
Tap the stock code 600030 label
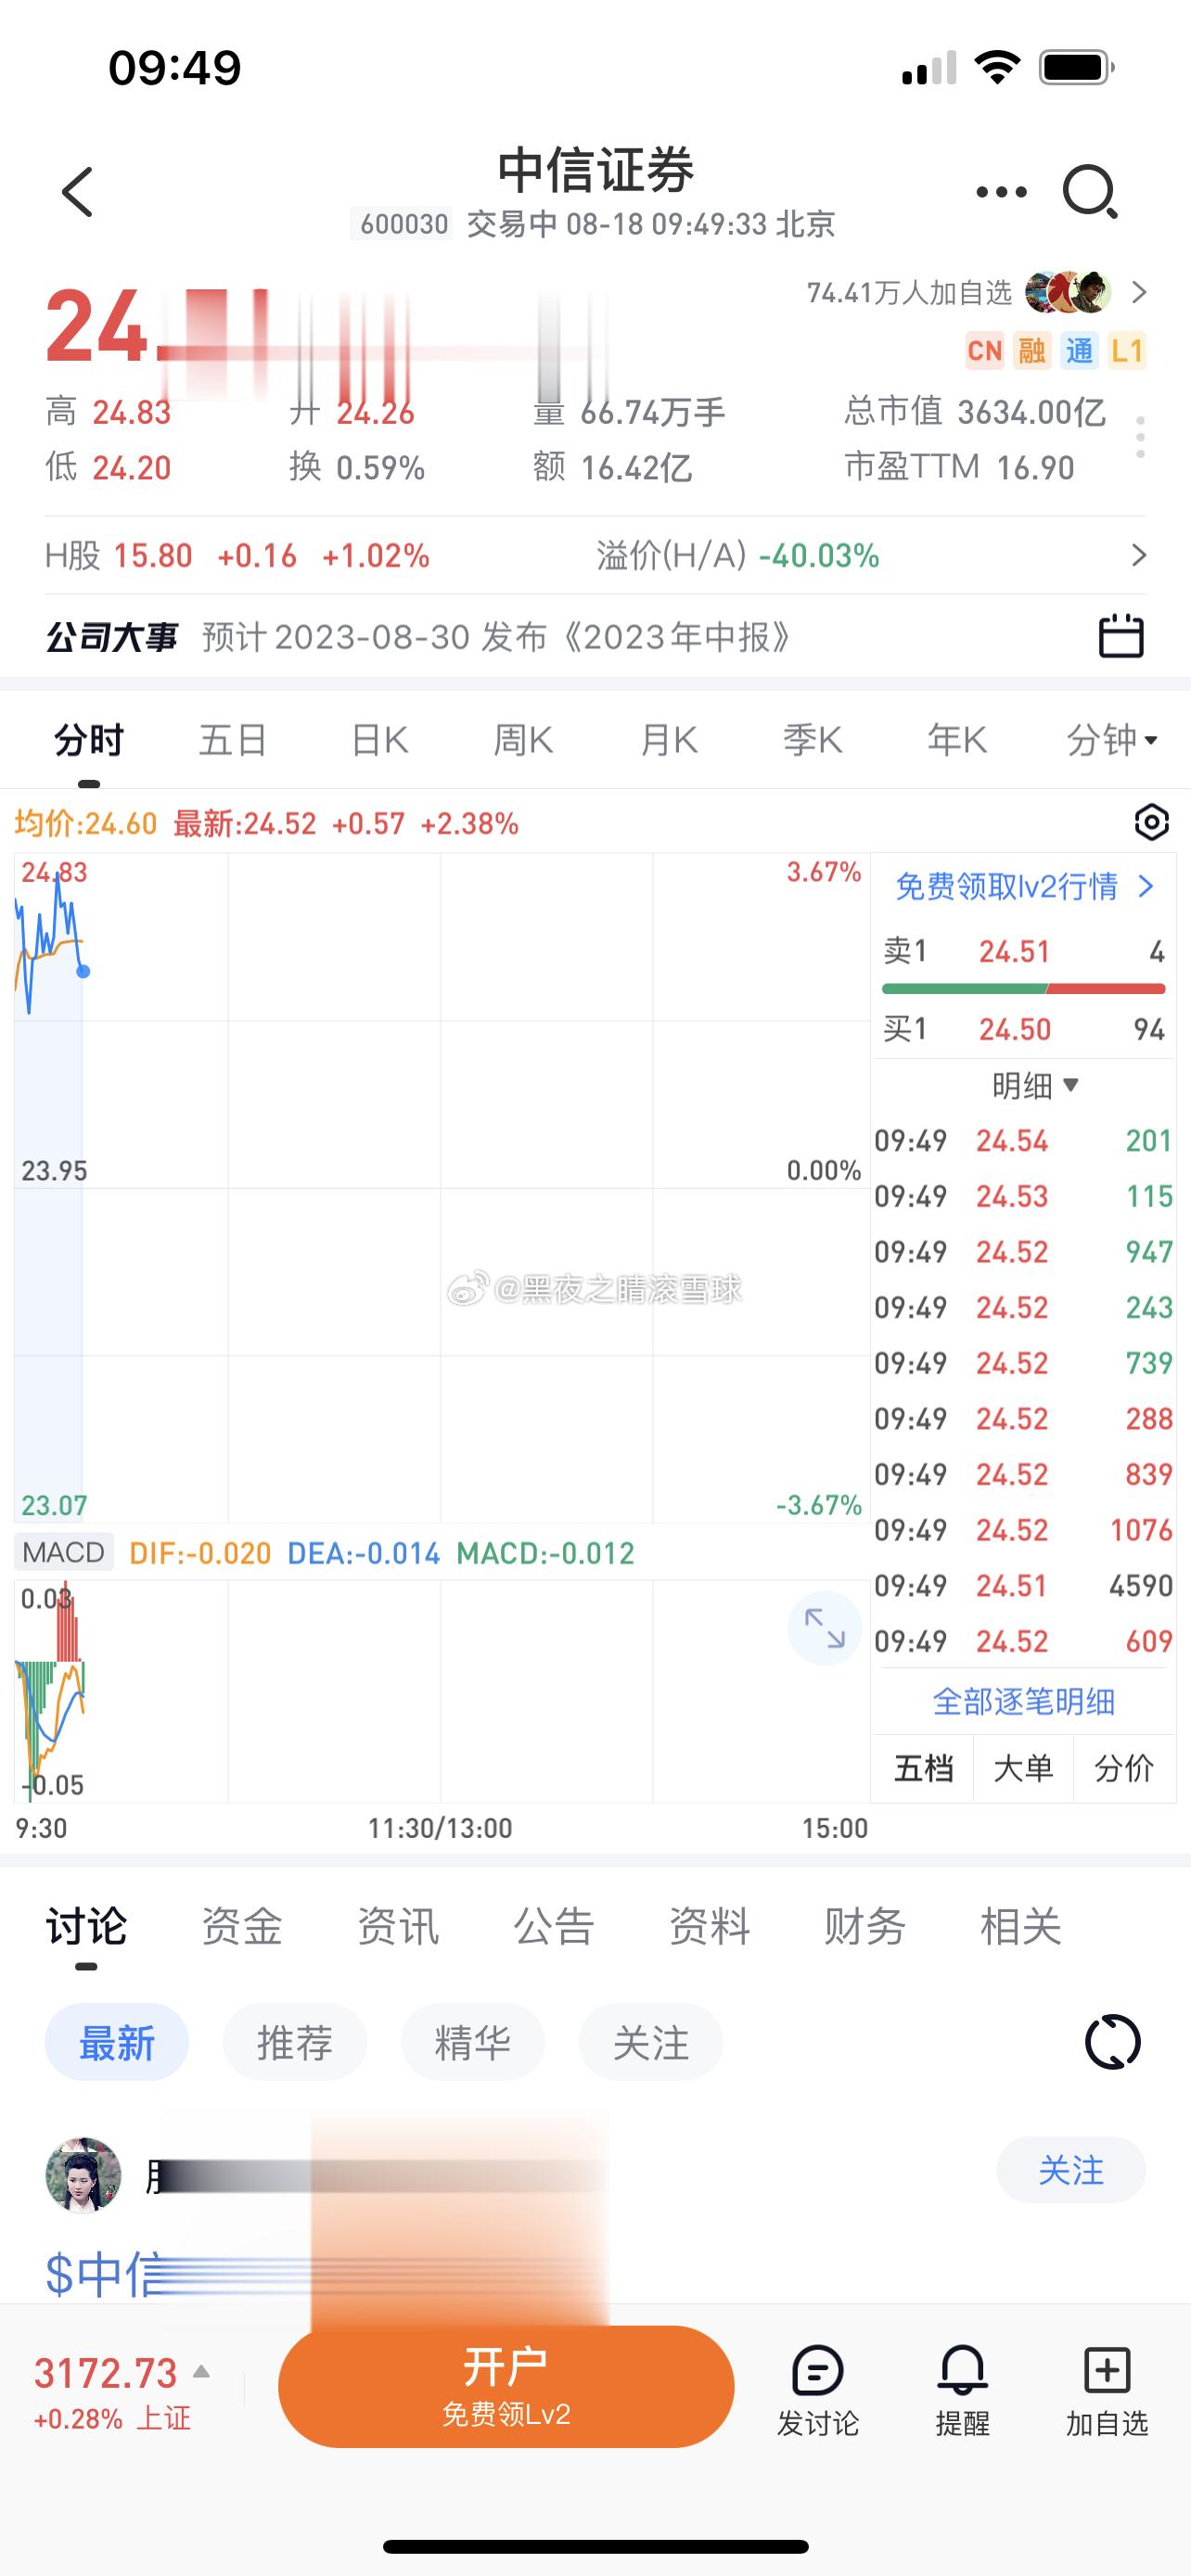pyautogui.click(x=403, y=223)
